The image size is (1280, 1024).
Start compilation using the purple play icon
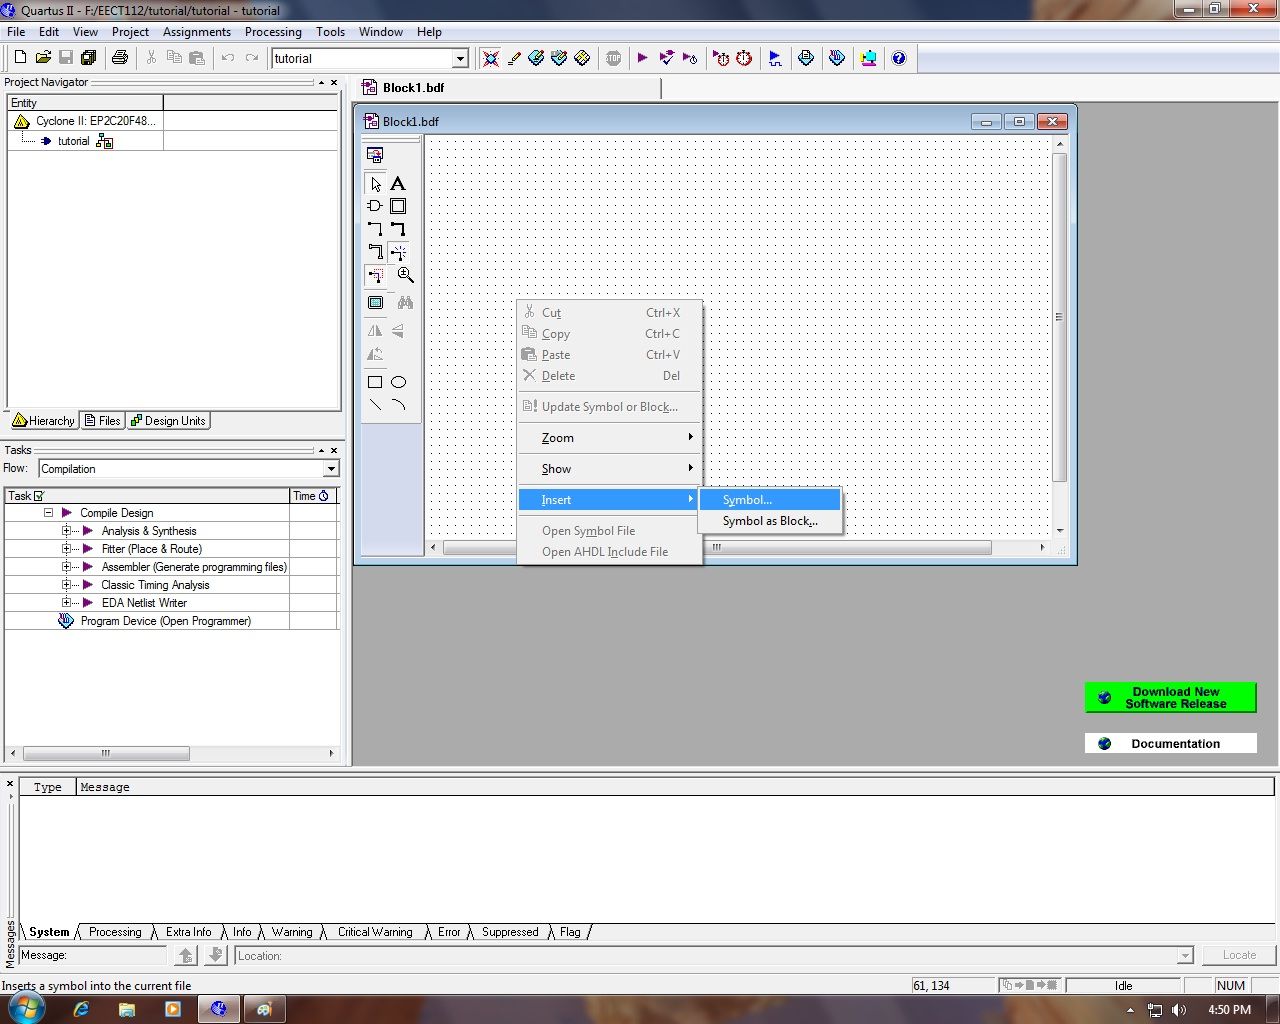(643, 57)
